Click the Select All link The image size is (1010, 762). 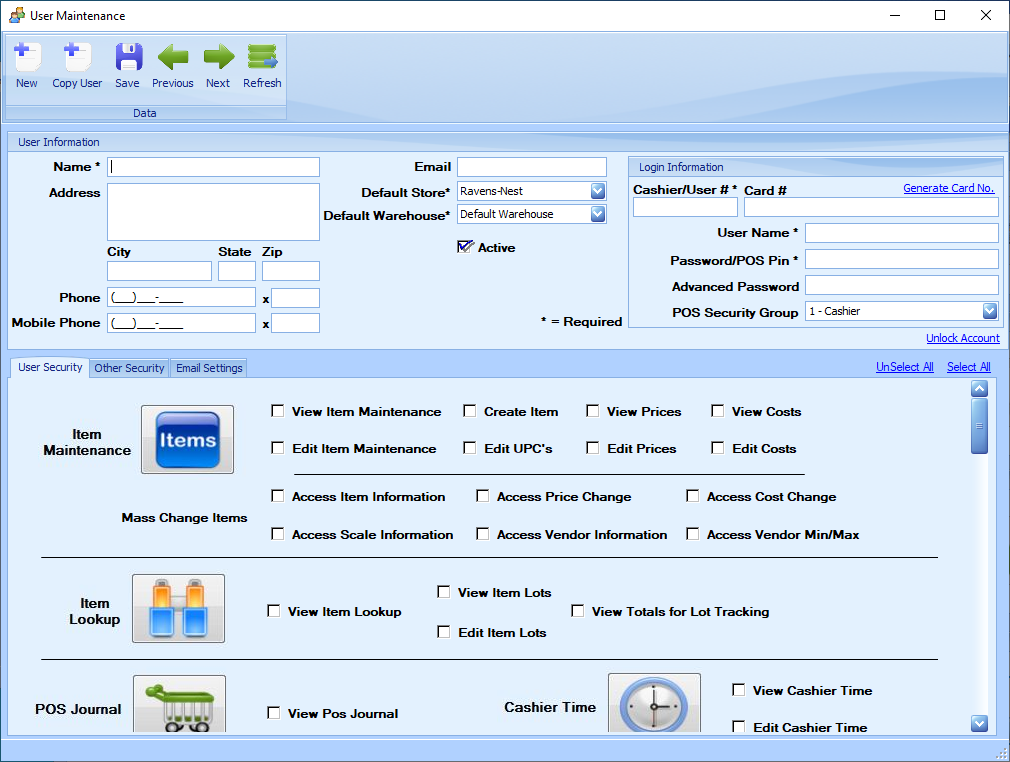click(968, 367)
